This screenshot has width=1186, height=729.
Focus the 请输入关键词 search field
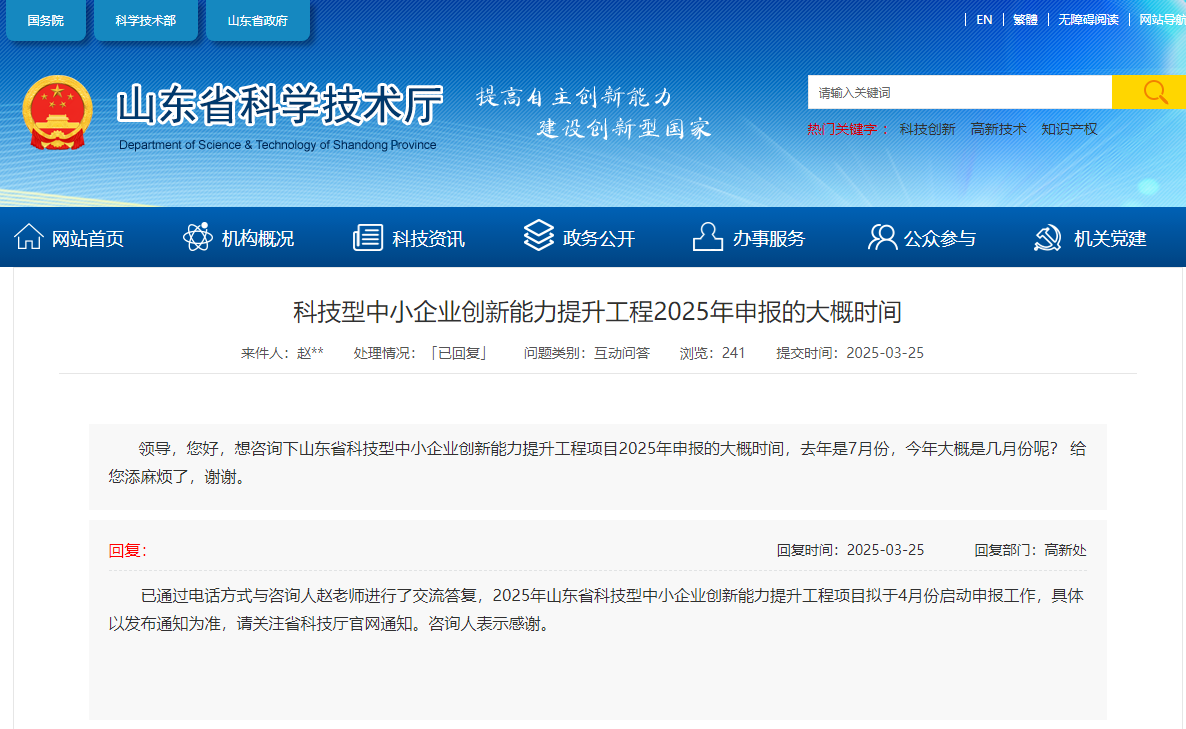pyautogui.click(x=959, y=92)
